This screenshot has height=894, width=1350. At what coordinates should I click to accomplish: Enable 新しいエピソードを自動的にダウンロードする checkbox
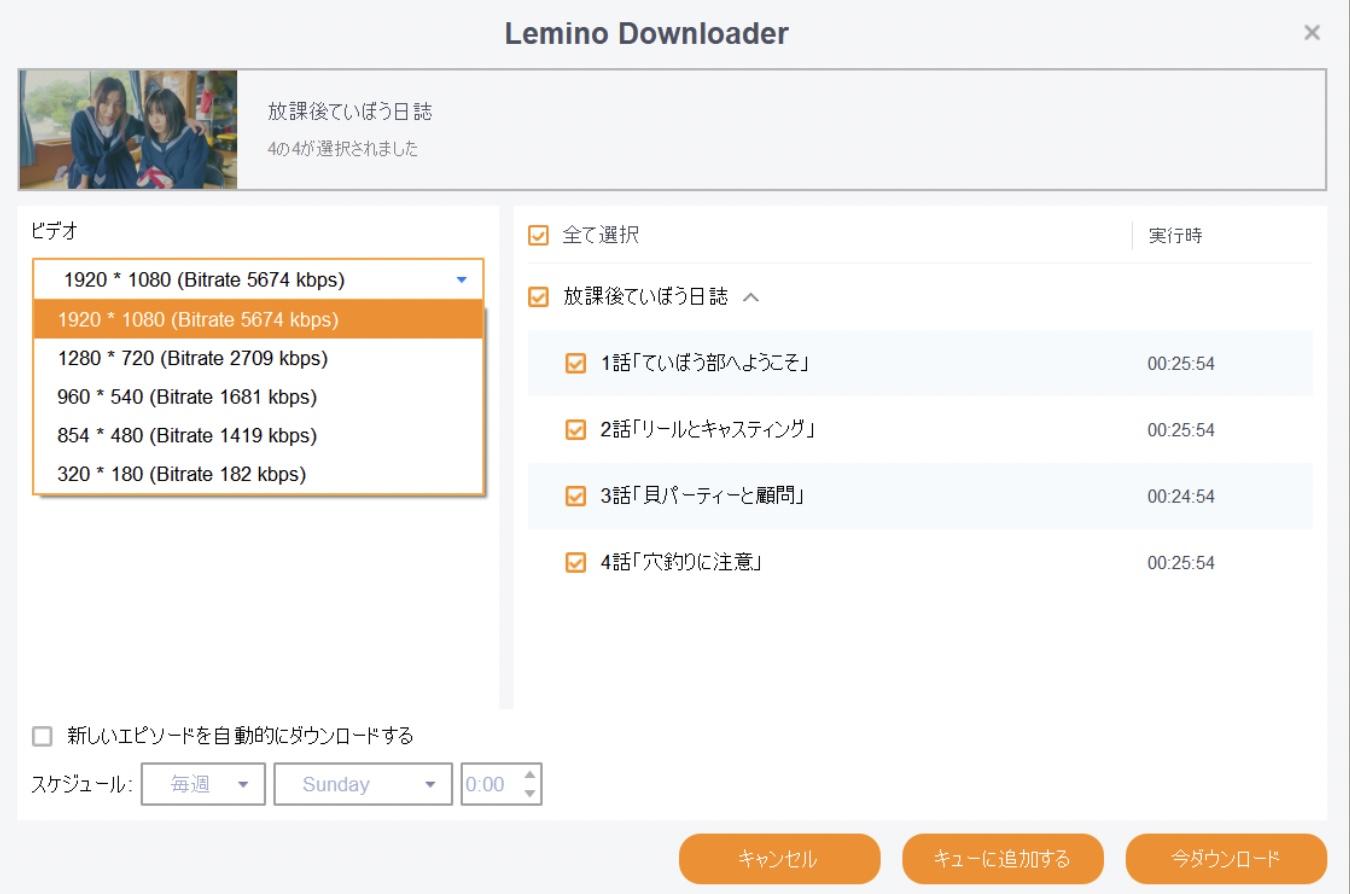42,737
